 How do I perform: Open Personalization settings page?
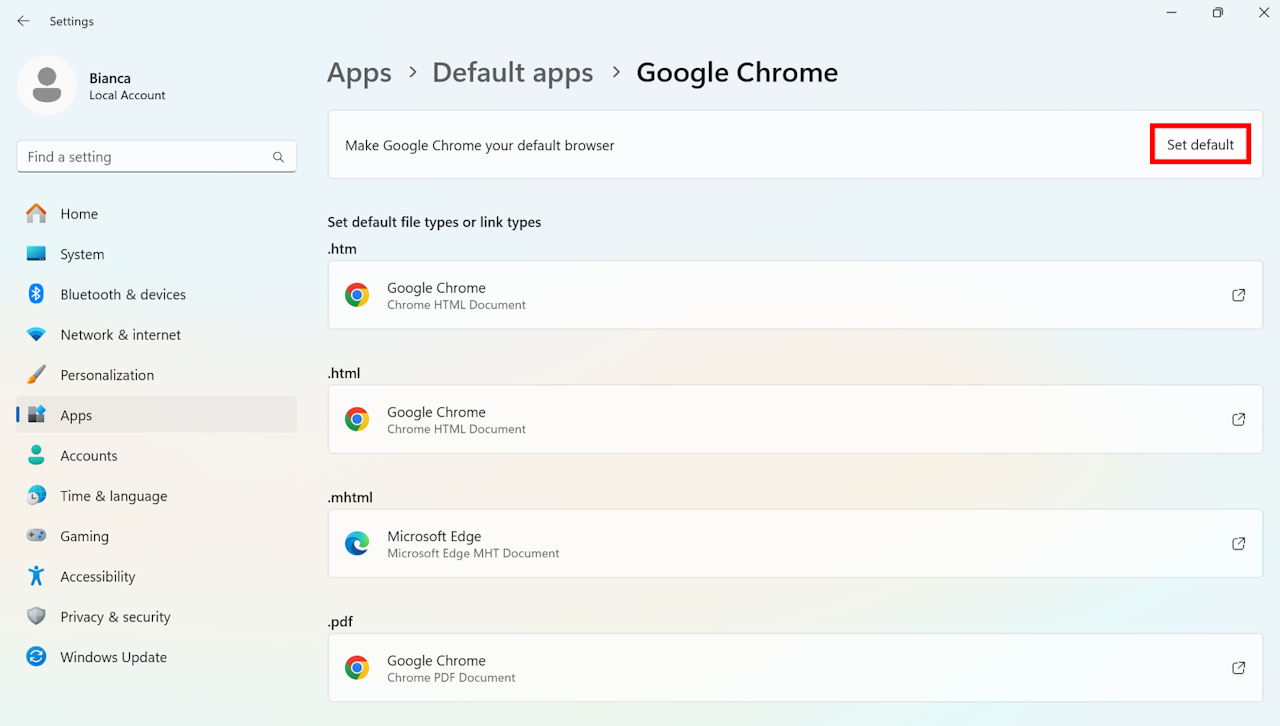click(107, 375)
